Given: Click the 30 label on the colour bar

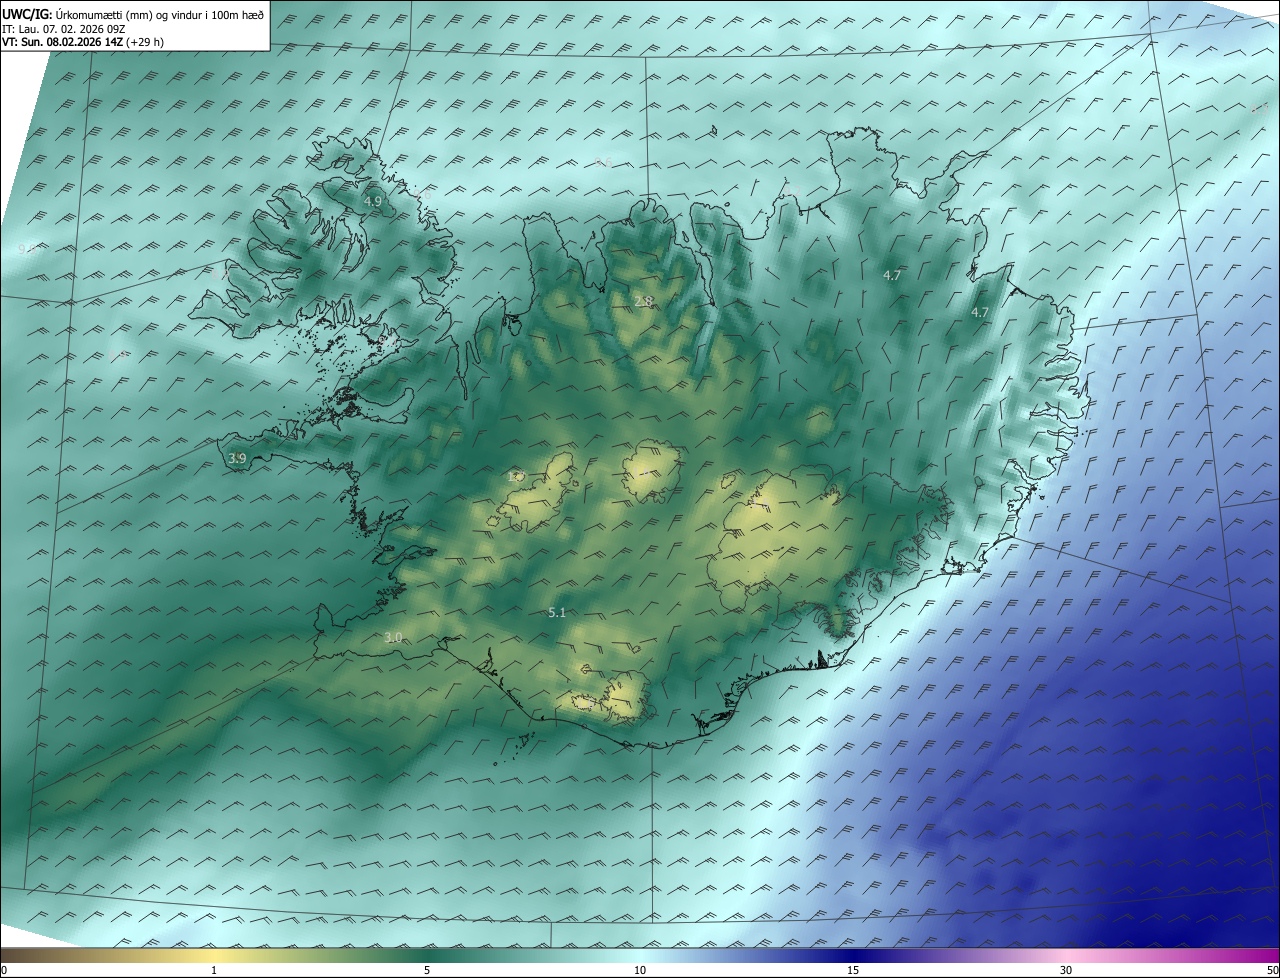Looking at the screenshot, I should (x=1066, y=970).
